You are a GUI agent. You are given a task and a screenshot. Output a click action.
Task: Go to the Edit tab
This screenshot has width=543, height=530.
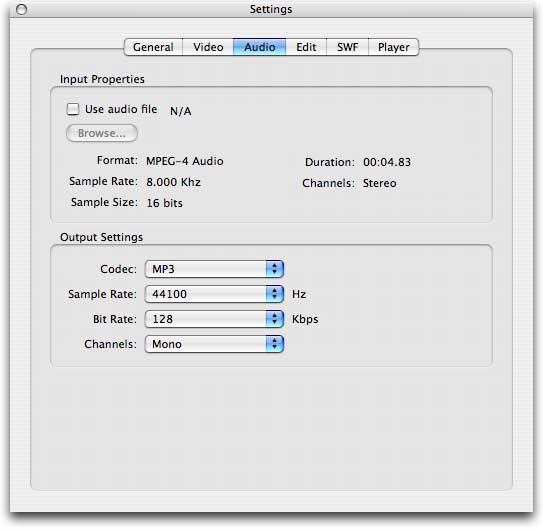(x=306, y=47)
